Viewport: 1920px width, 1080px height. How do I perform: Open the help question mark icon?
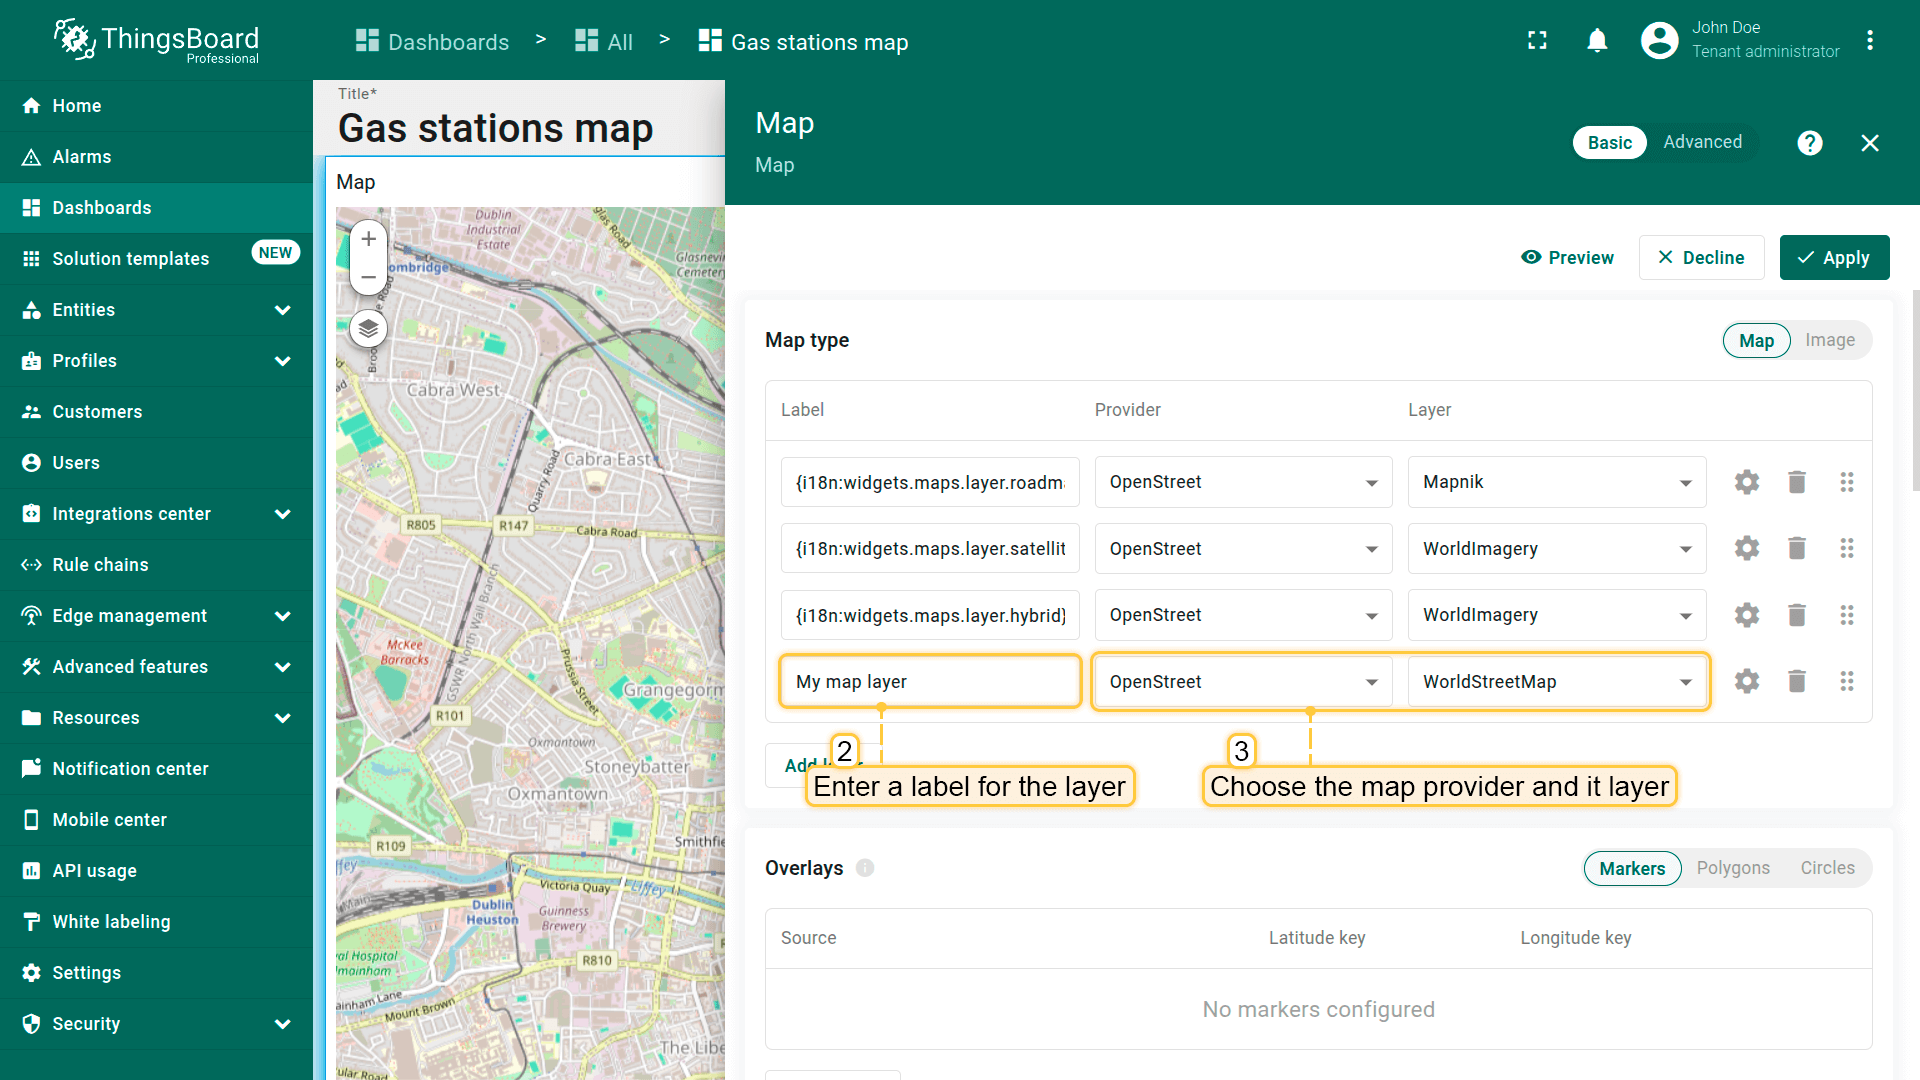[1809, 143]
